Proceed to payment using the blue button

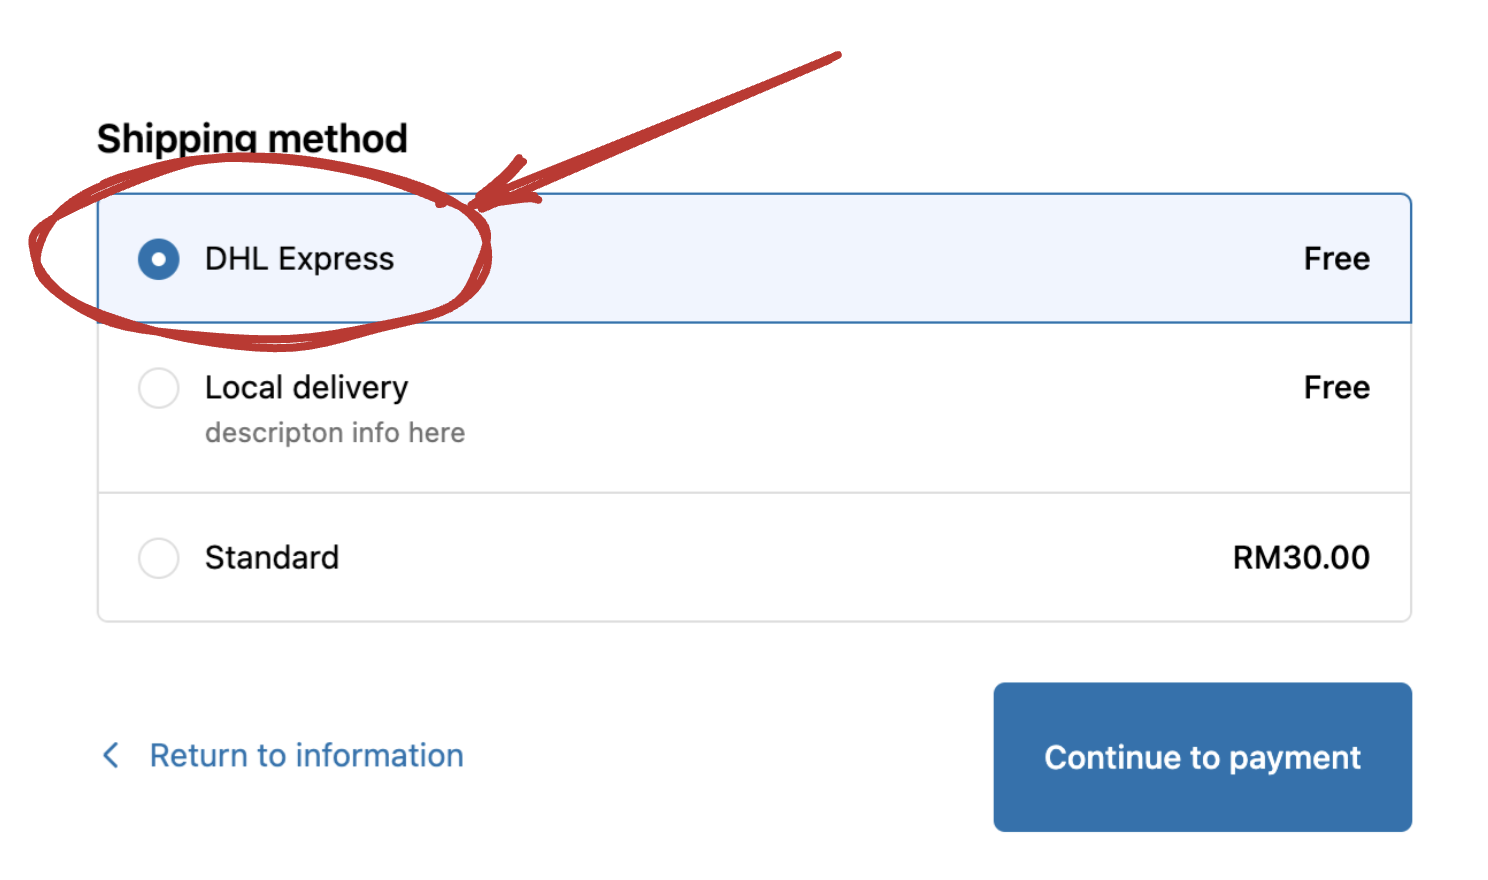(1202, 757)
